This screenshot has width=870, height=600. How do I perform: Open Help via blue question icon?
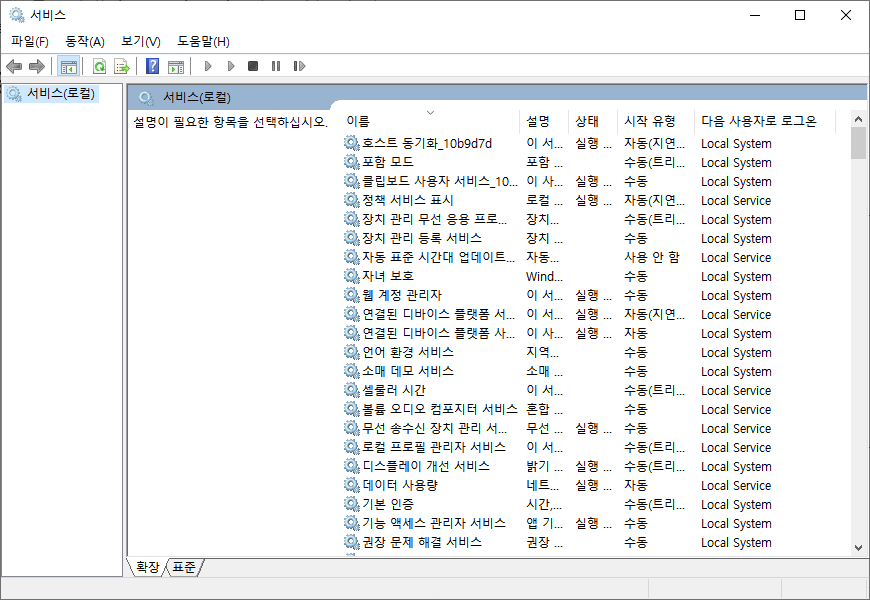click(152, 67)
